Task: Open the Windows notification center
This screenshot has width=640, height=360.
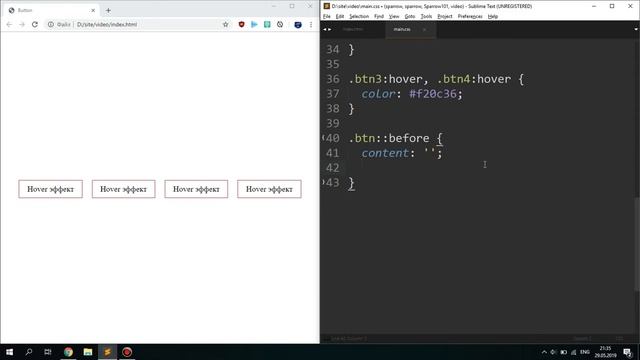Action: 628,352
